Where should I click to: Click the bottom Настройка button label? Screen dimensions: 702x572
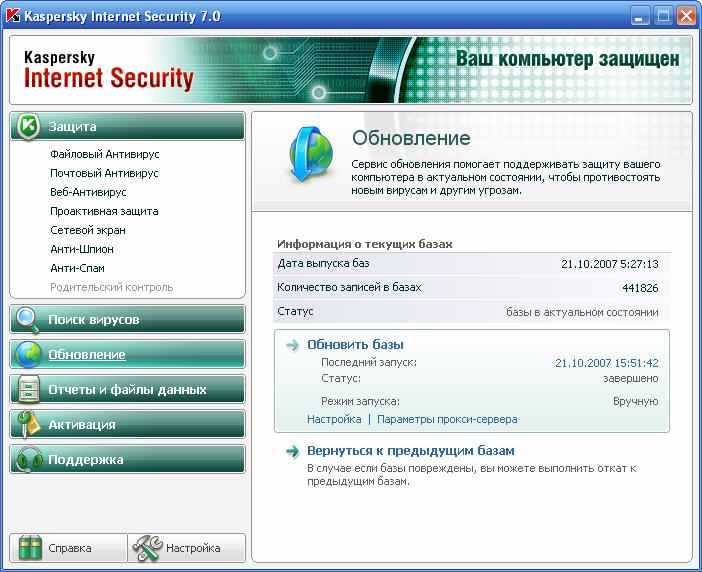193,548
